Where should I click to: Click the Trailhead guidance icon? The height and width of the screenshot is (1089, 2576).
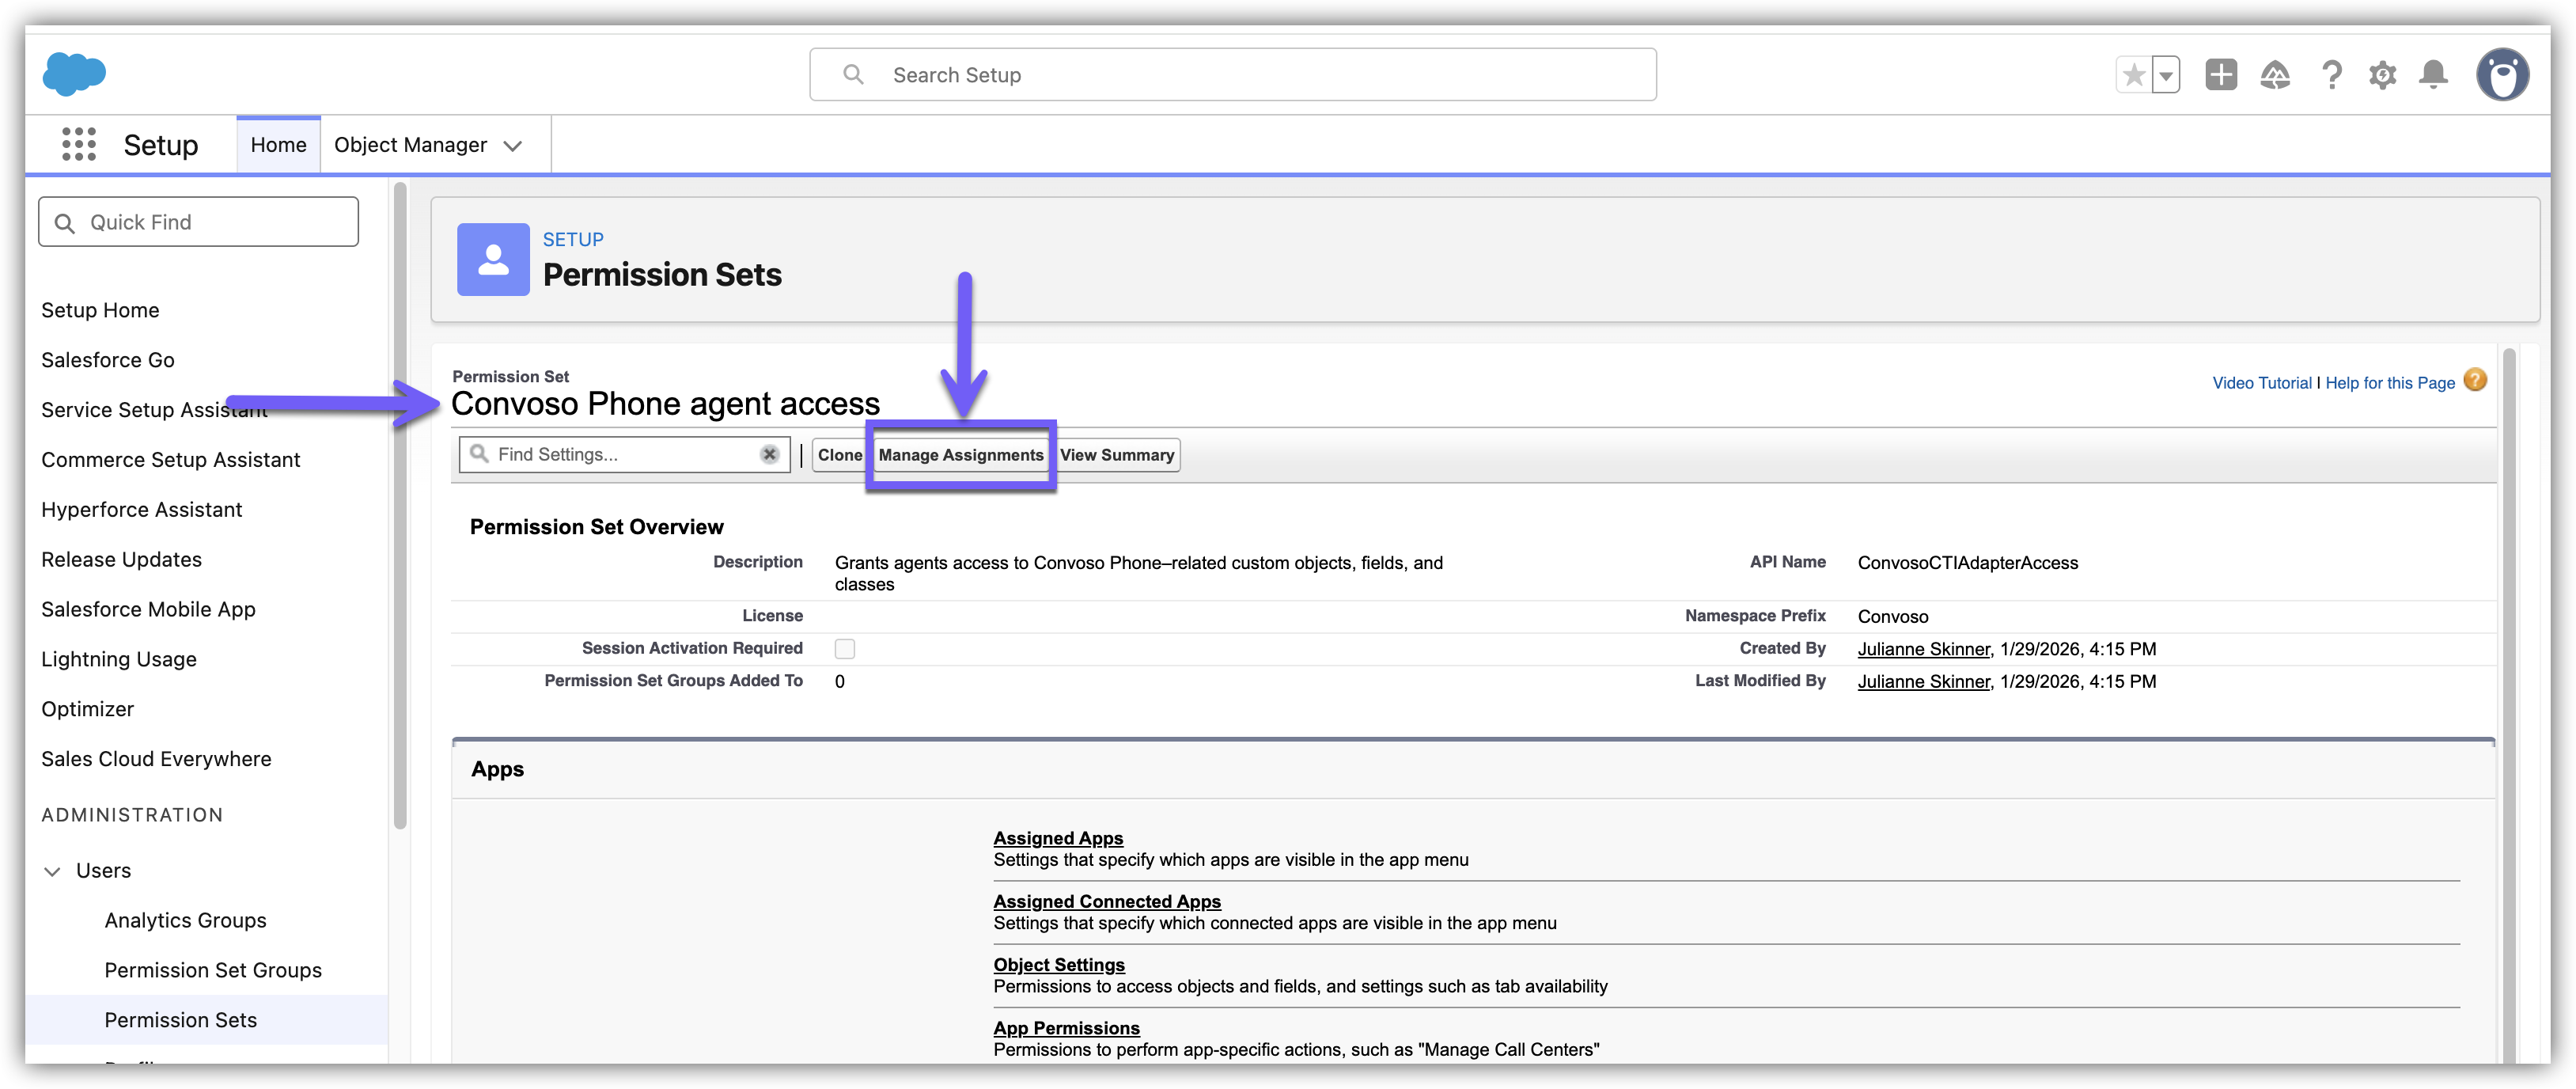tap(2275, 75)
